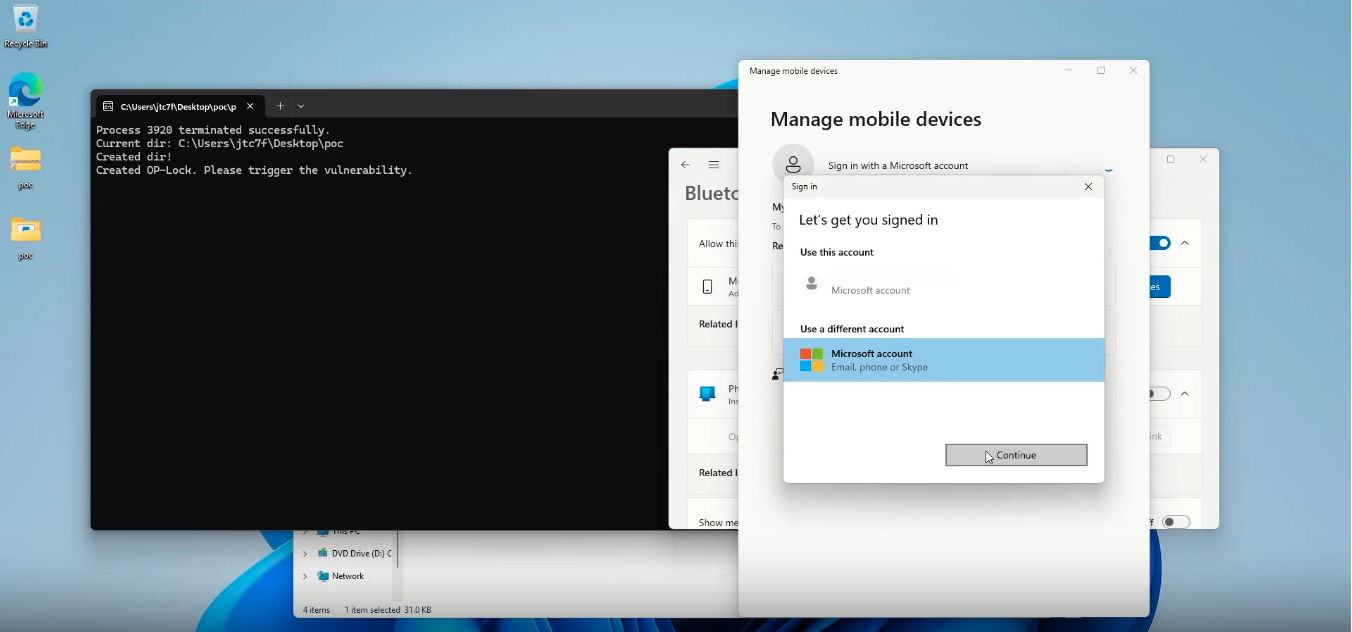1352x632 pixels.
Task: Click '1 item selected 31.0 KB' status text
Action: point(388,610)
